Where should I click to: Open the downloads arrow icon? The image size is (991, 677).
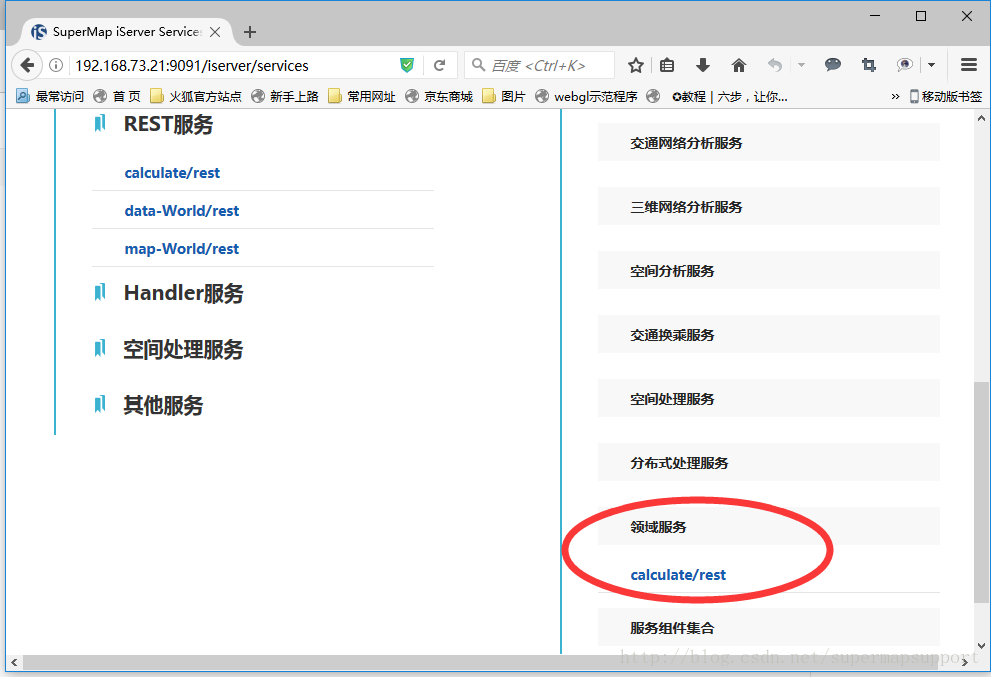[703, 65]
